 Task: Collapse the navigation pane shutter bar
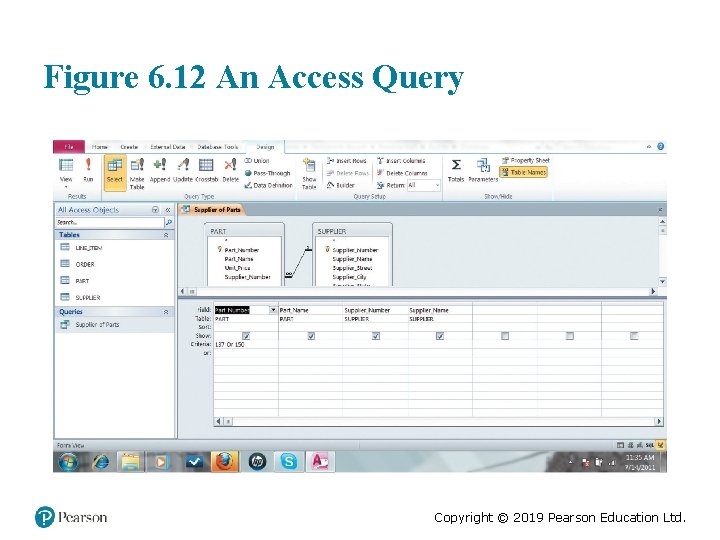click(168, 210)
